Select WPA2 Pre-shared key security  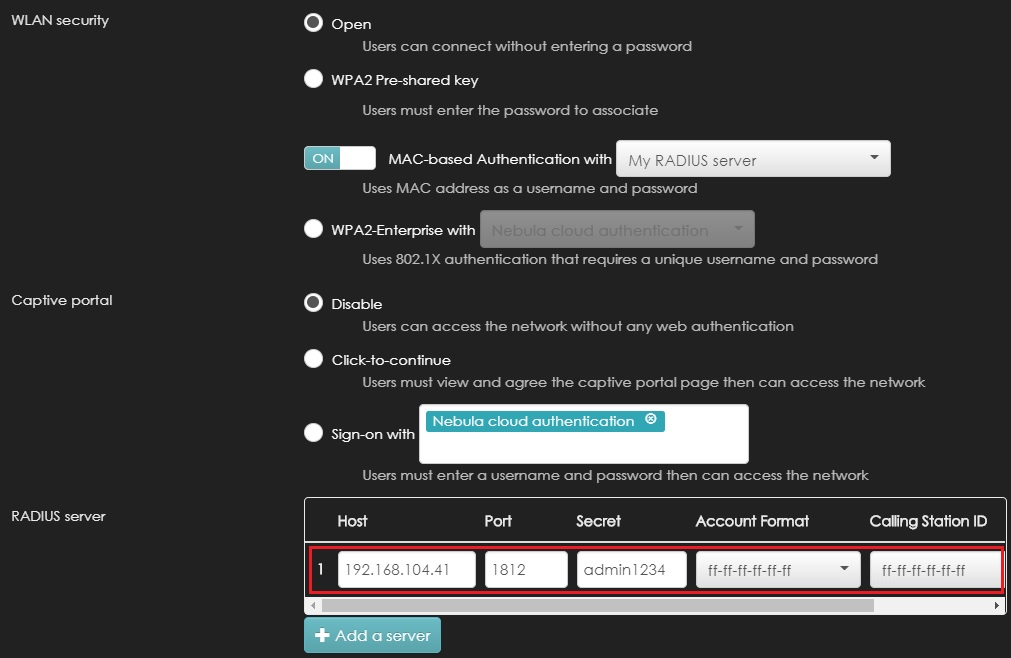click(x=313, y=78)
